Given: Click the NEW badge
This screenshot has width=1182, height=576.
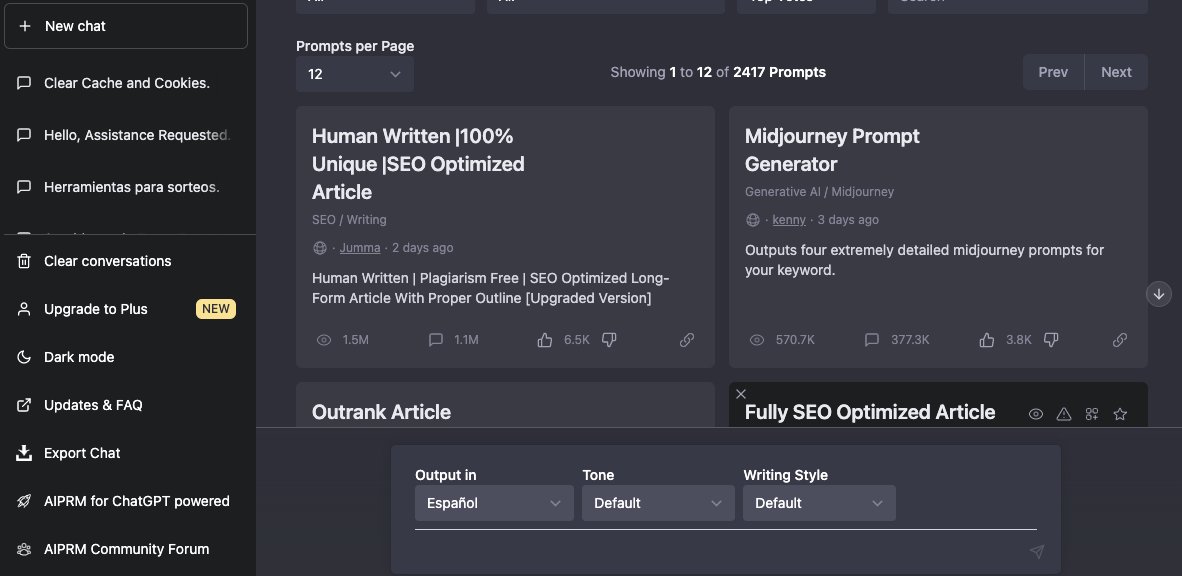Looking at the screenshot, I should pyautogui.click(x=216, y=309).
